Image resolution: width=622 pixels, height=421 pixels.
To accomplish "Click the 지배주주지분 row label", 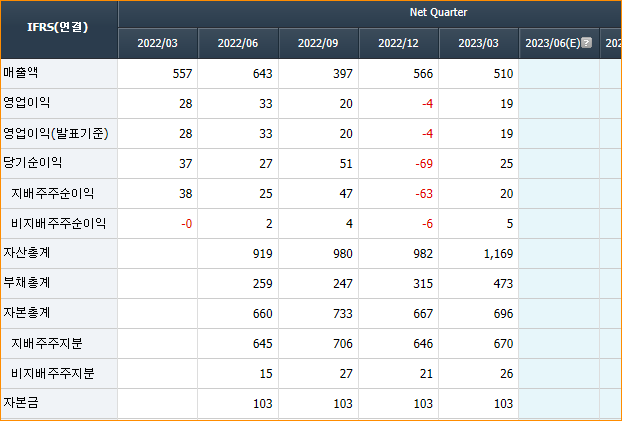I will [46, 343].
